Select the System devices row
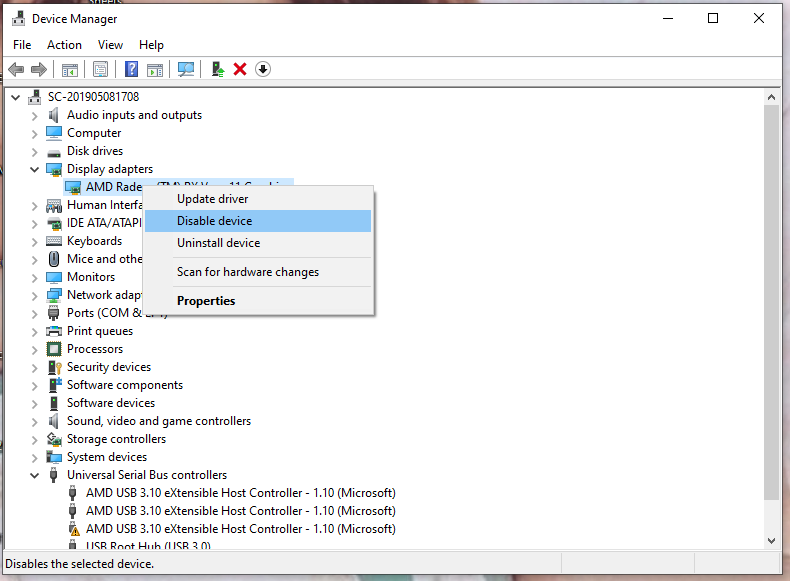Image resolution: width=790 pixels, height=581 pixels. (107, 457)
